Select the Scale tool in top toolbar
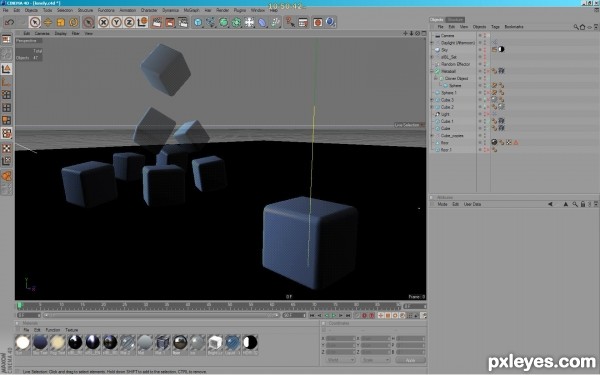The image size is (600, 375). coord(60,22)
